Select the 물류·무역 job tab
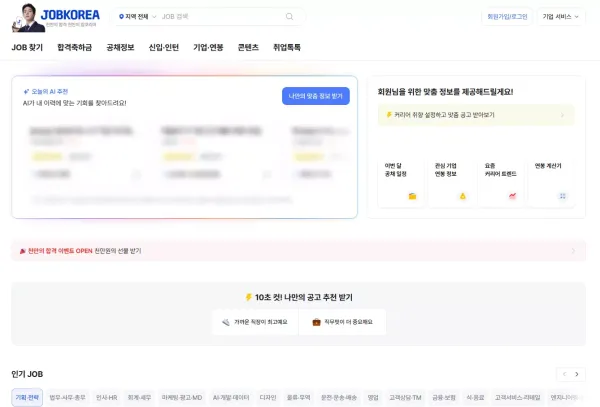The width and height of the screenshot is (600, 407). tap(298, 397)
